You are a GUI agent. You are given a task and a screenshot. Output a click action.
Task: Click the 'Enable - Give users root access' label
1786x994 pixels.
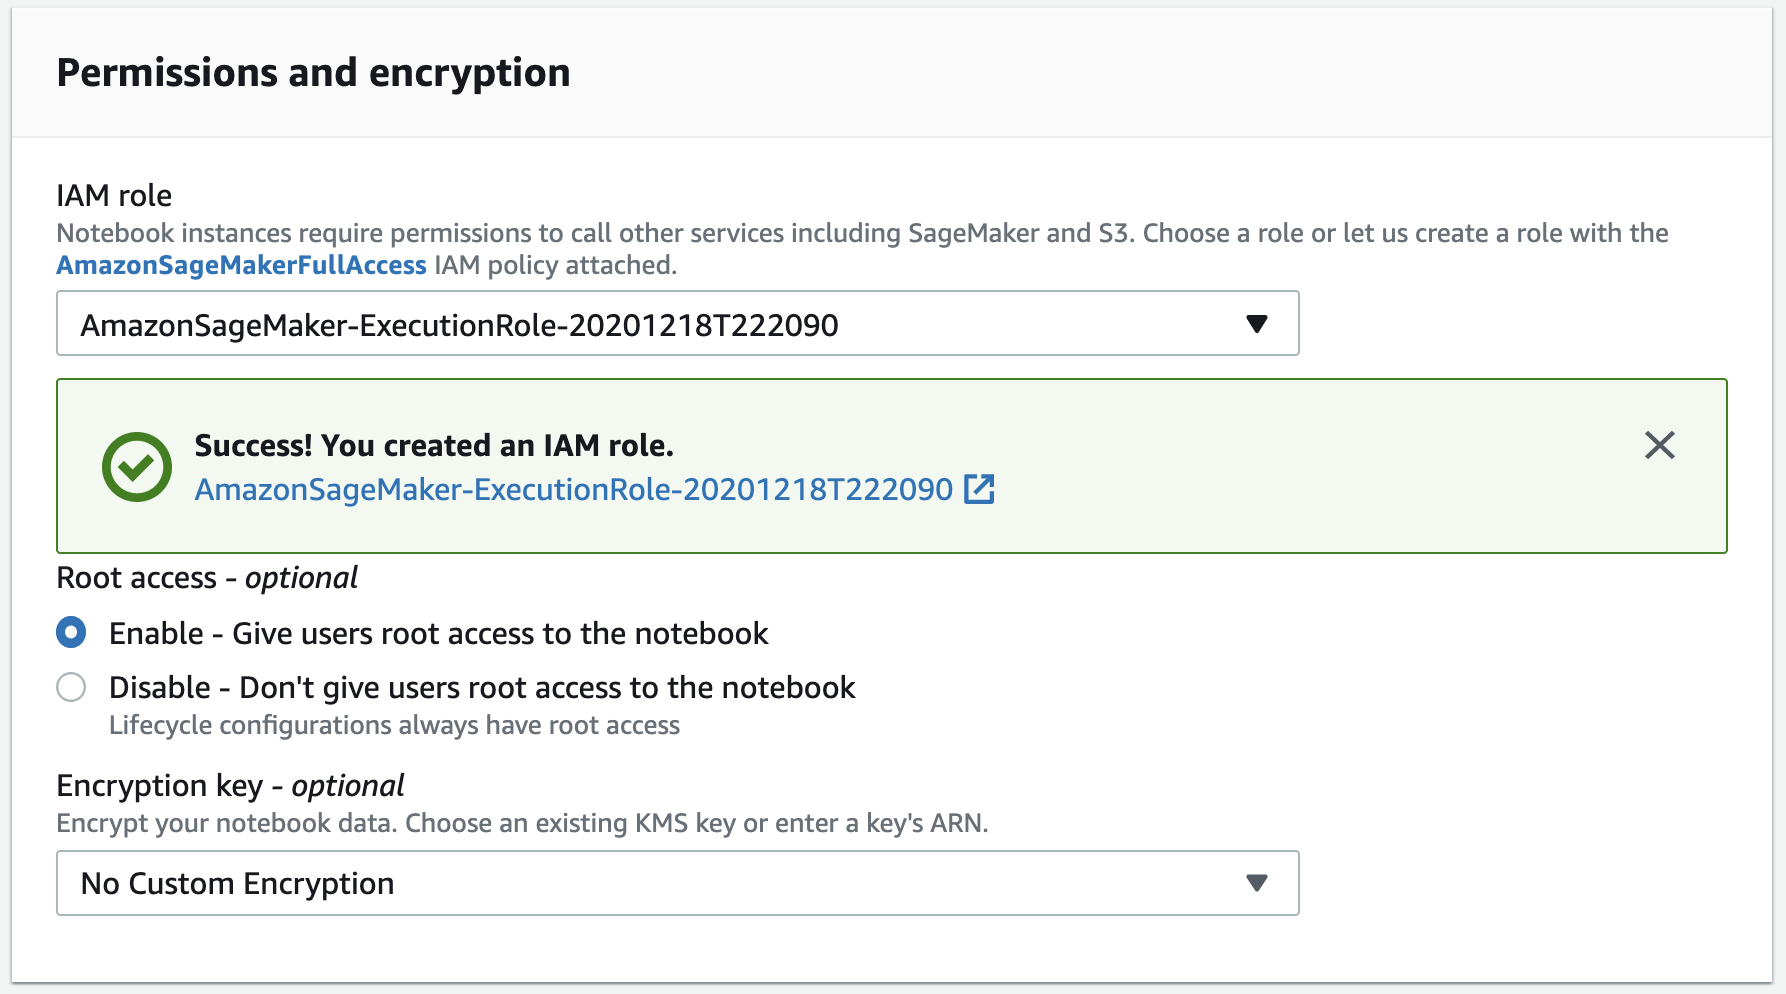438,634
